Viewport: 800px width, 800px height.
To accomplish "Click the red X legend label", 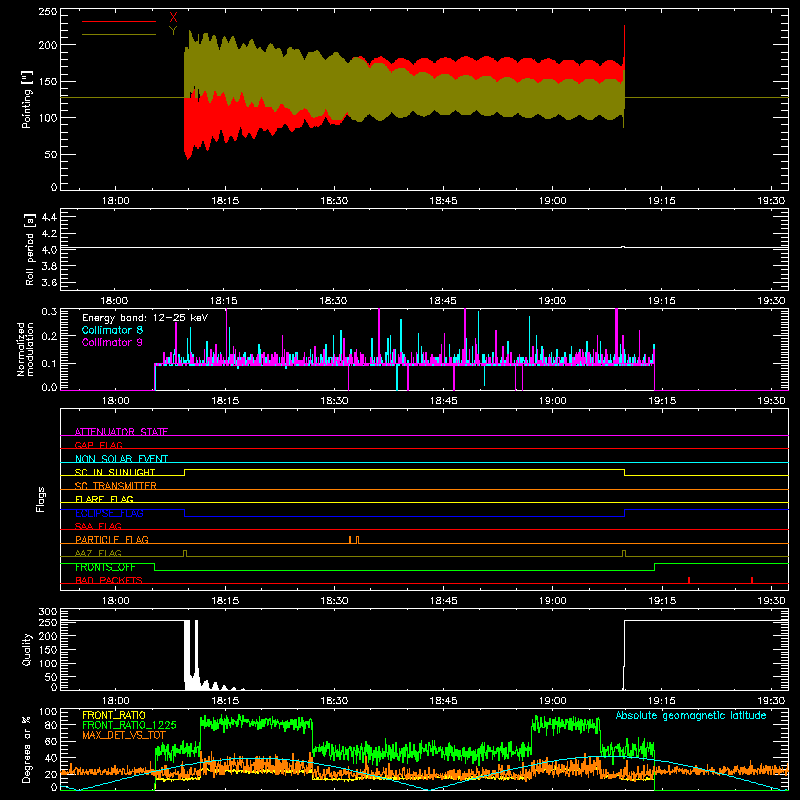I will (173, 18).
